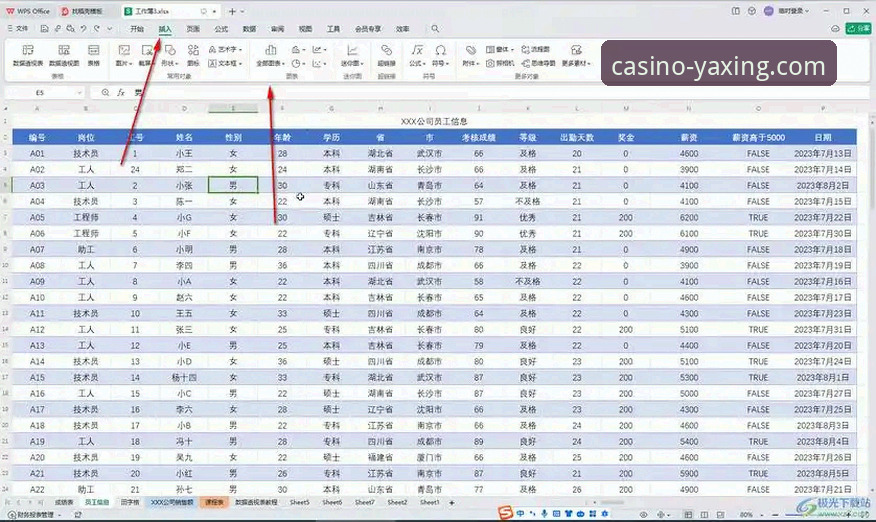Click the fx insert function icon
Screen dimensions: 876x522
click(121, 92)
